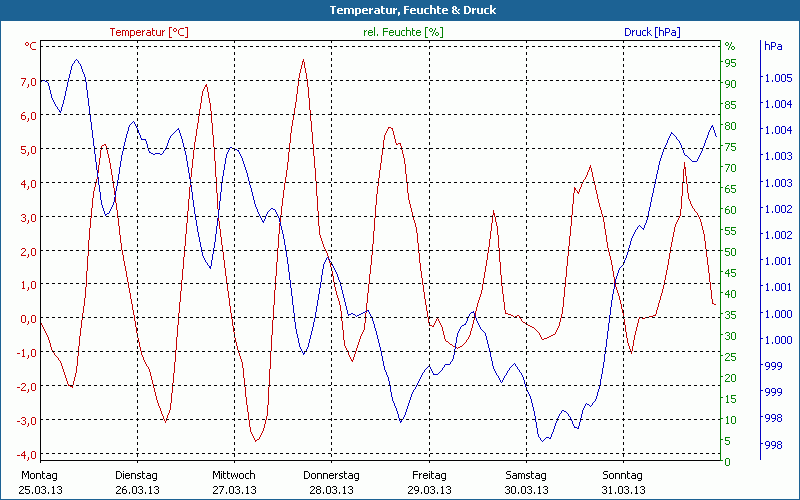Choose the Mittwoch day label
800x500 pixels.
pos(234,475)
